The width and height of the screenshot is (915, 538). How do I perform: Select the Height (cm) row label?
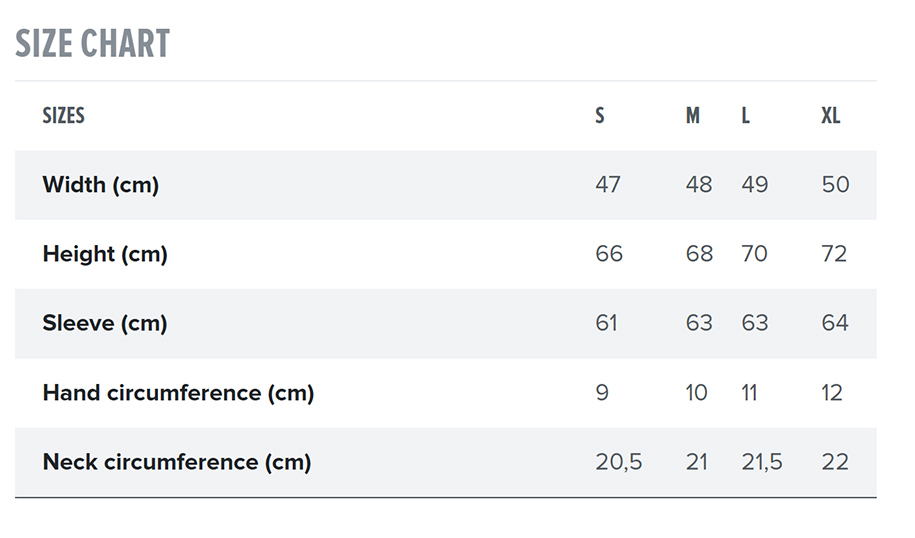(x=105, y=254)
